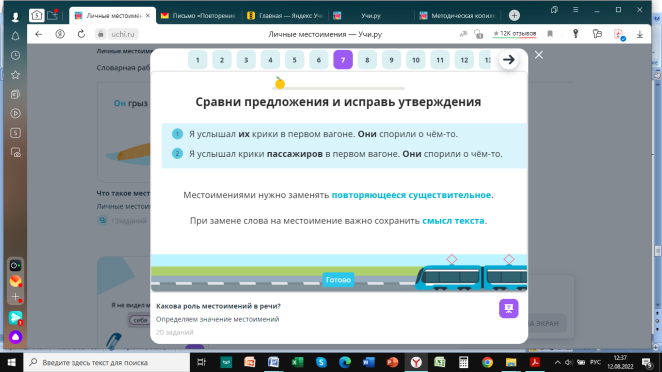Open Yandex Browser from taskbar
662x372 pixels.
[416, 362]
